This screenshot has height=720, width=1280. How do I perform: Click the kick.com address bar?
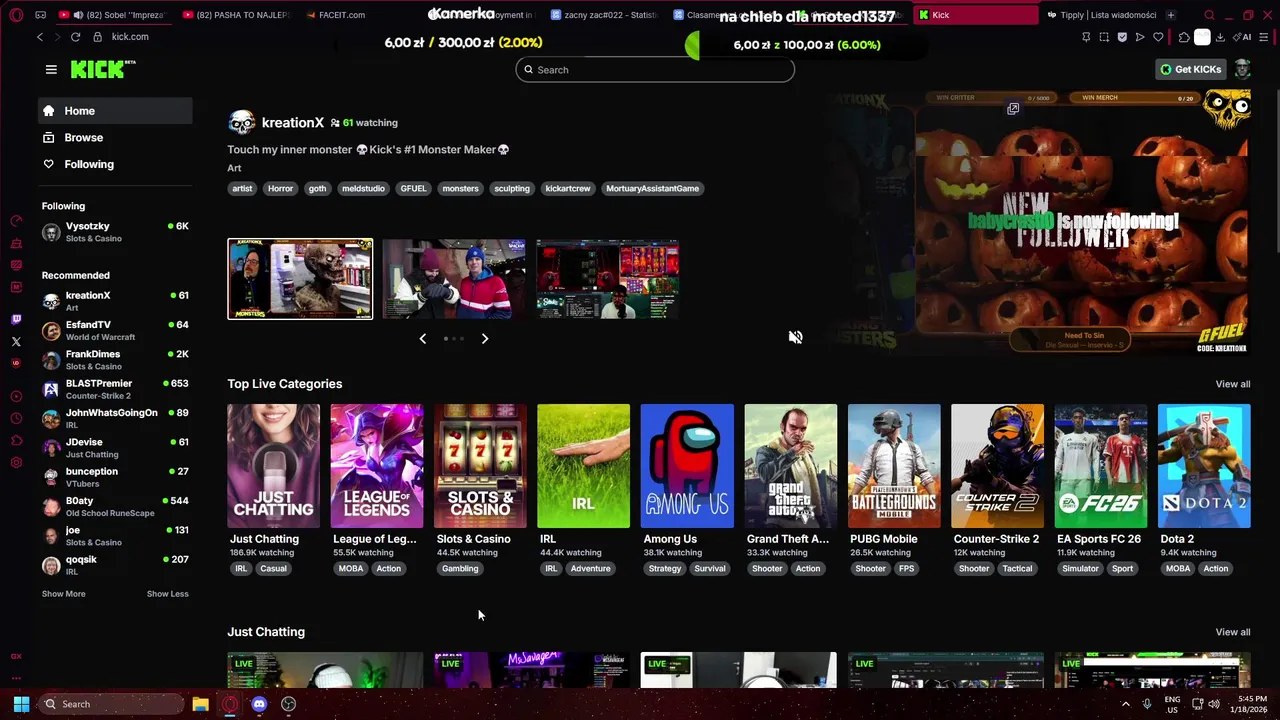(130, 37)
